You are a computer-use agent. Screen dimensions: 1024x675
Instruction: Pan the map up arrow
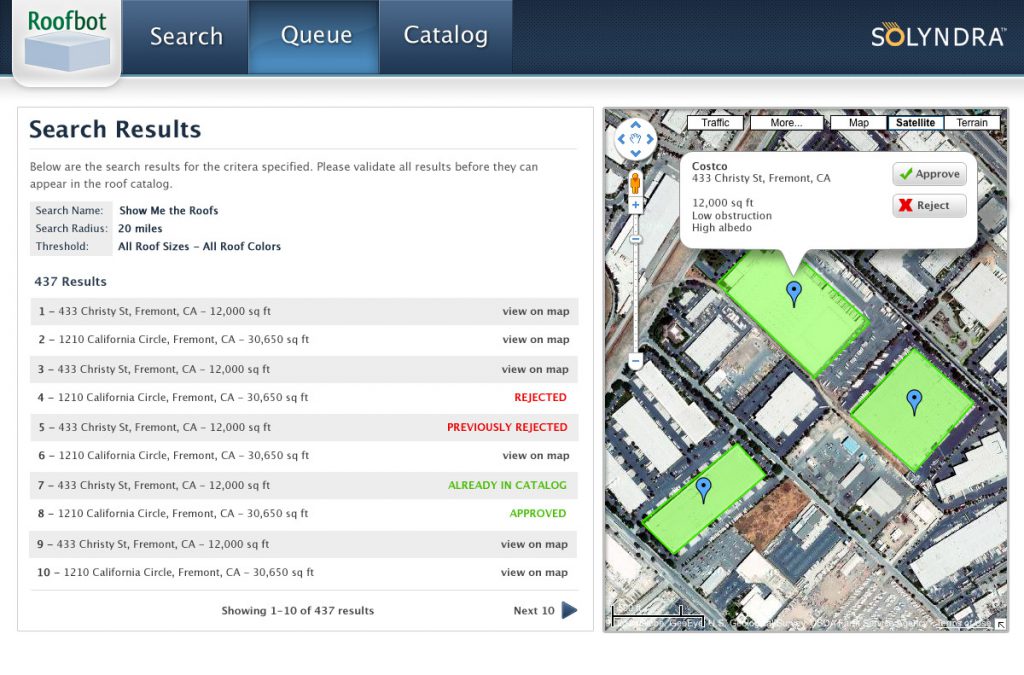(635, 125)
